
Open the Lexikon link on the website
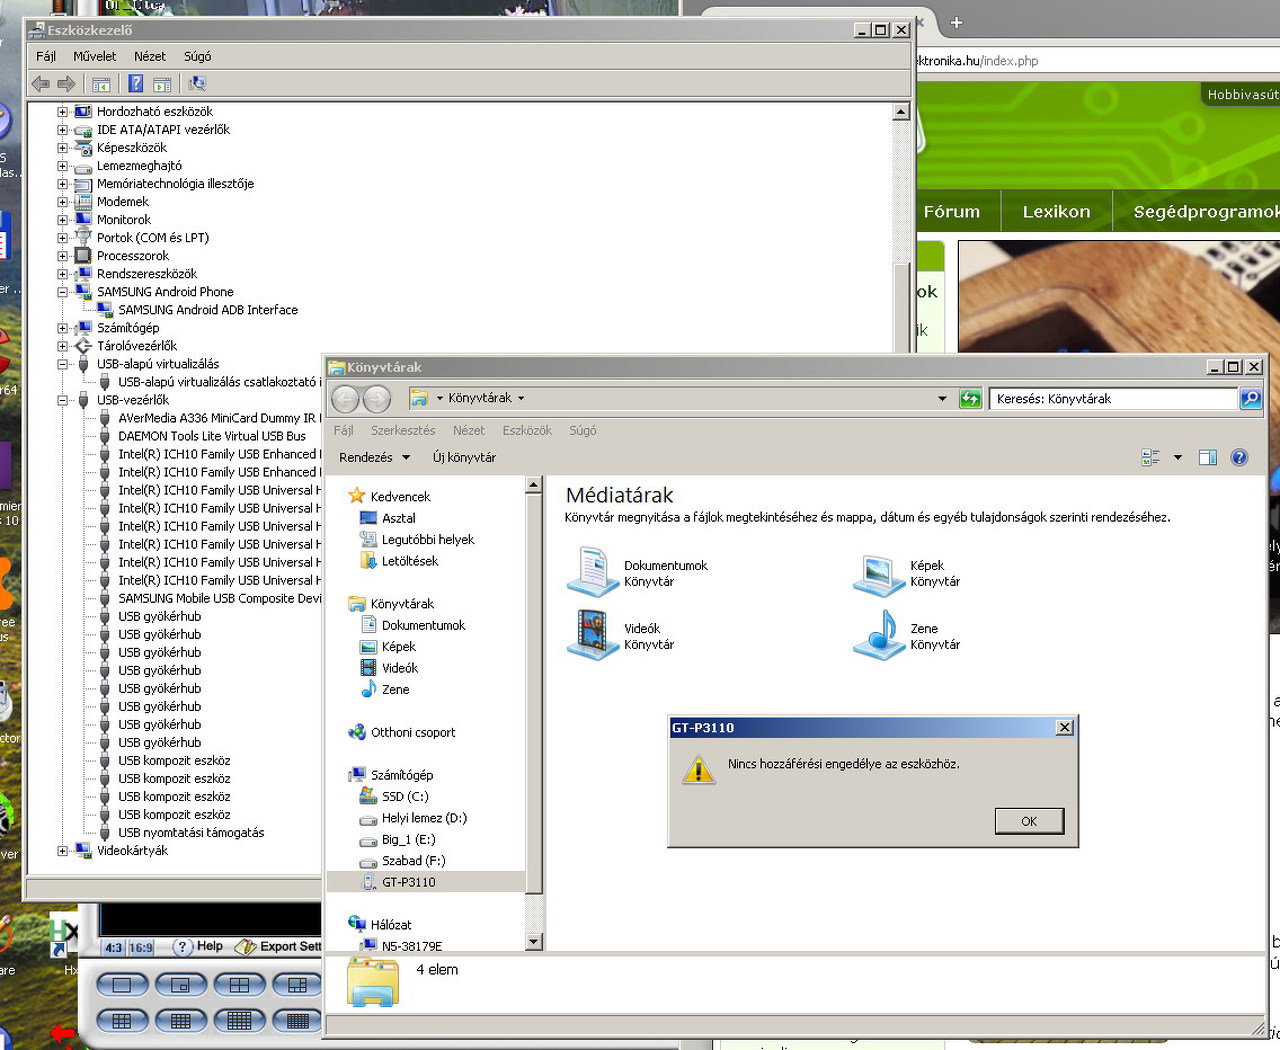[x=1056, y=212]
